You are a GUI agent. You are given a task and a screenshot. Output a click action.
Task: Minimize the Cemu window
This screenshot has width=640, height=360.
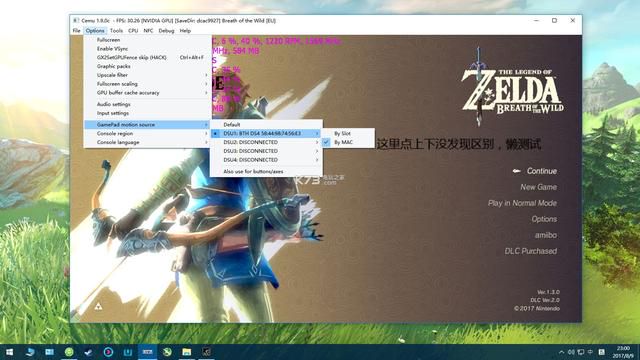pyautogui.click(x=536, y=20)
